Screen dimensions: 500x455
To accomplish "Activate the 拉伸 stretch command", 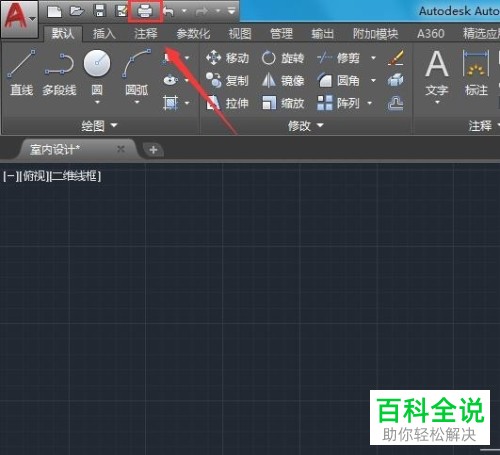I will tap(227, 103).
